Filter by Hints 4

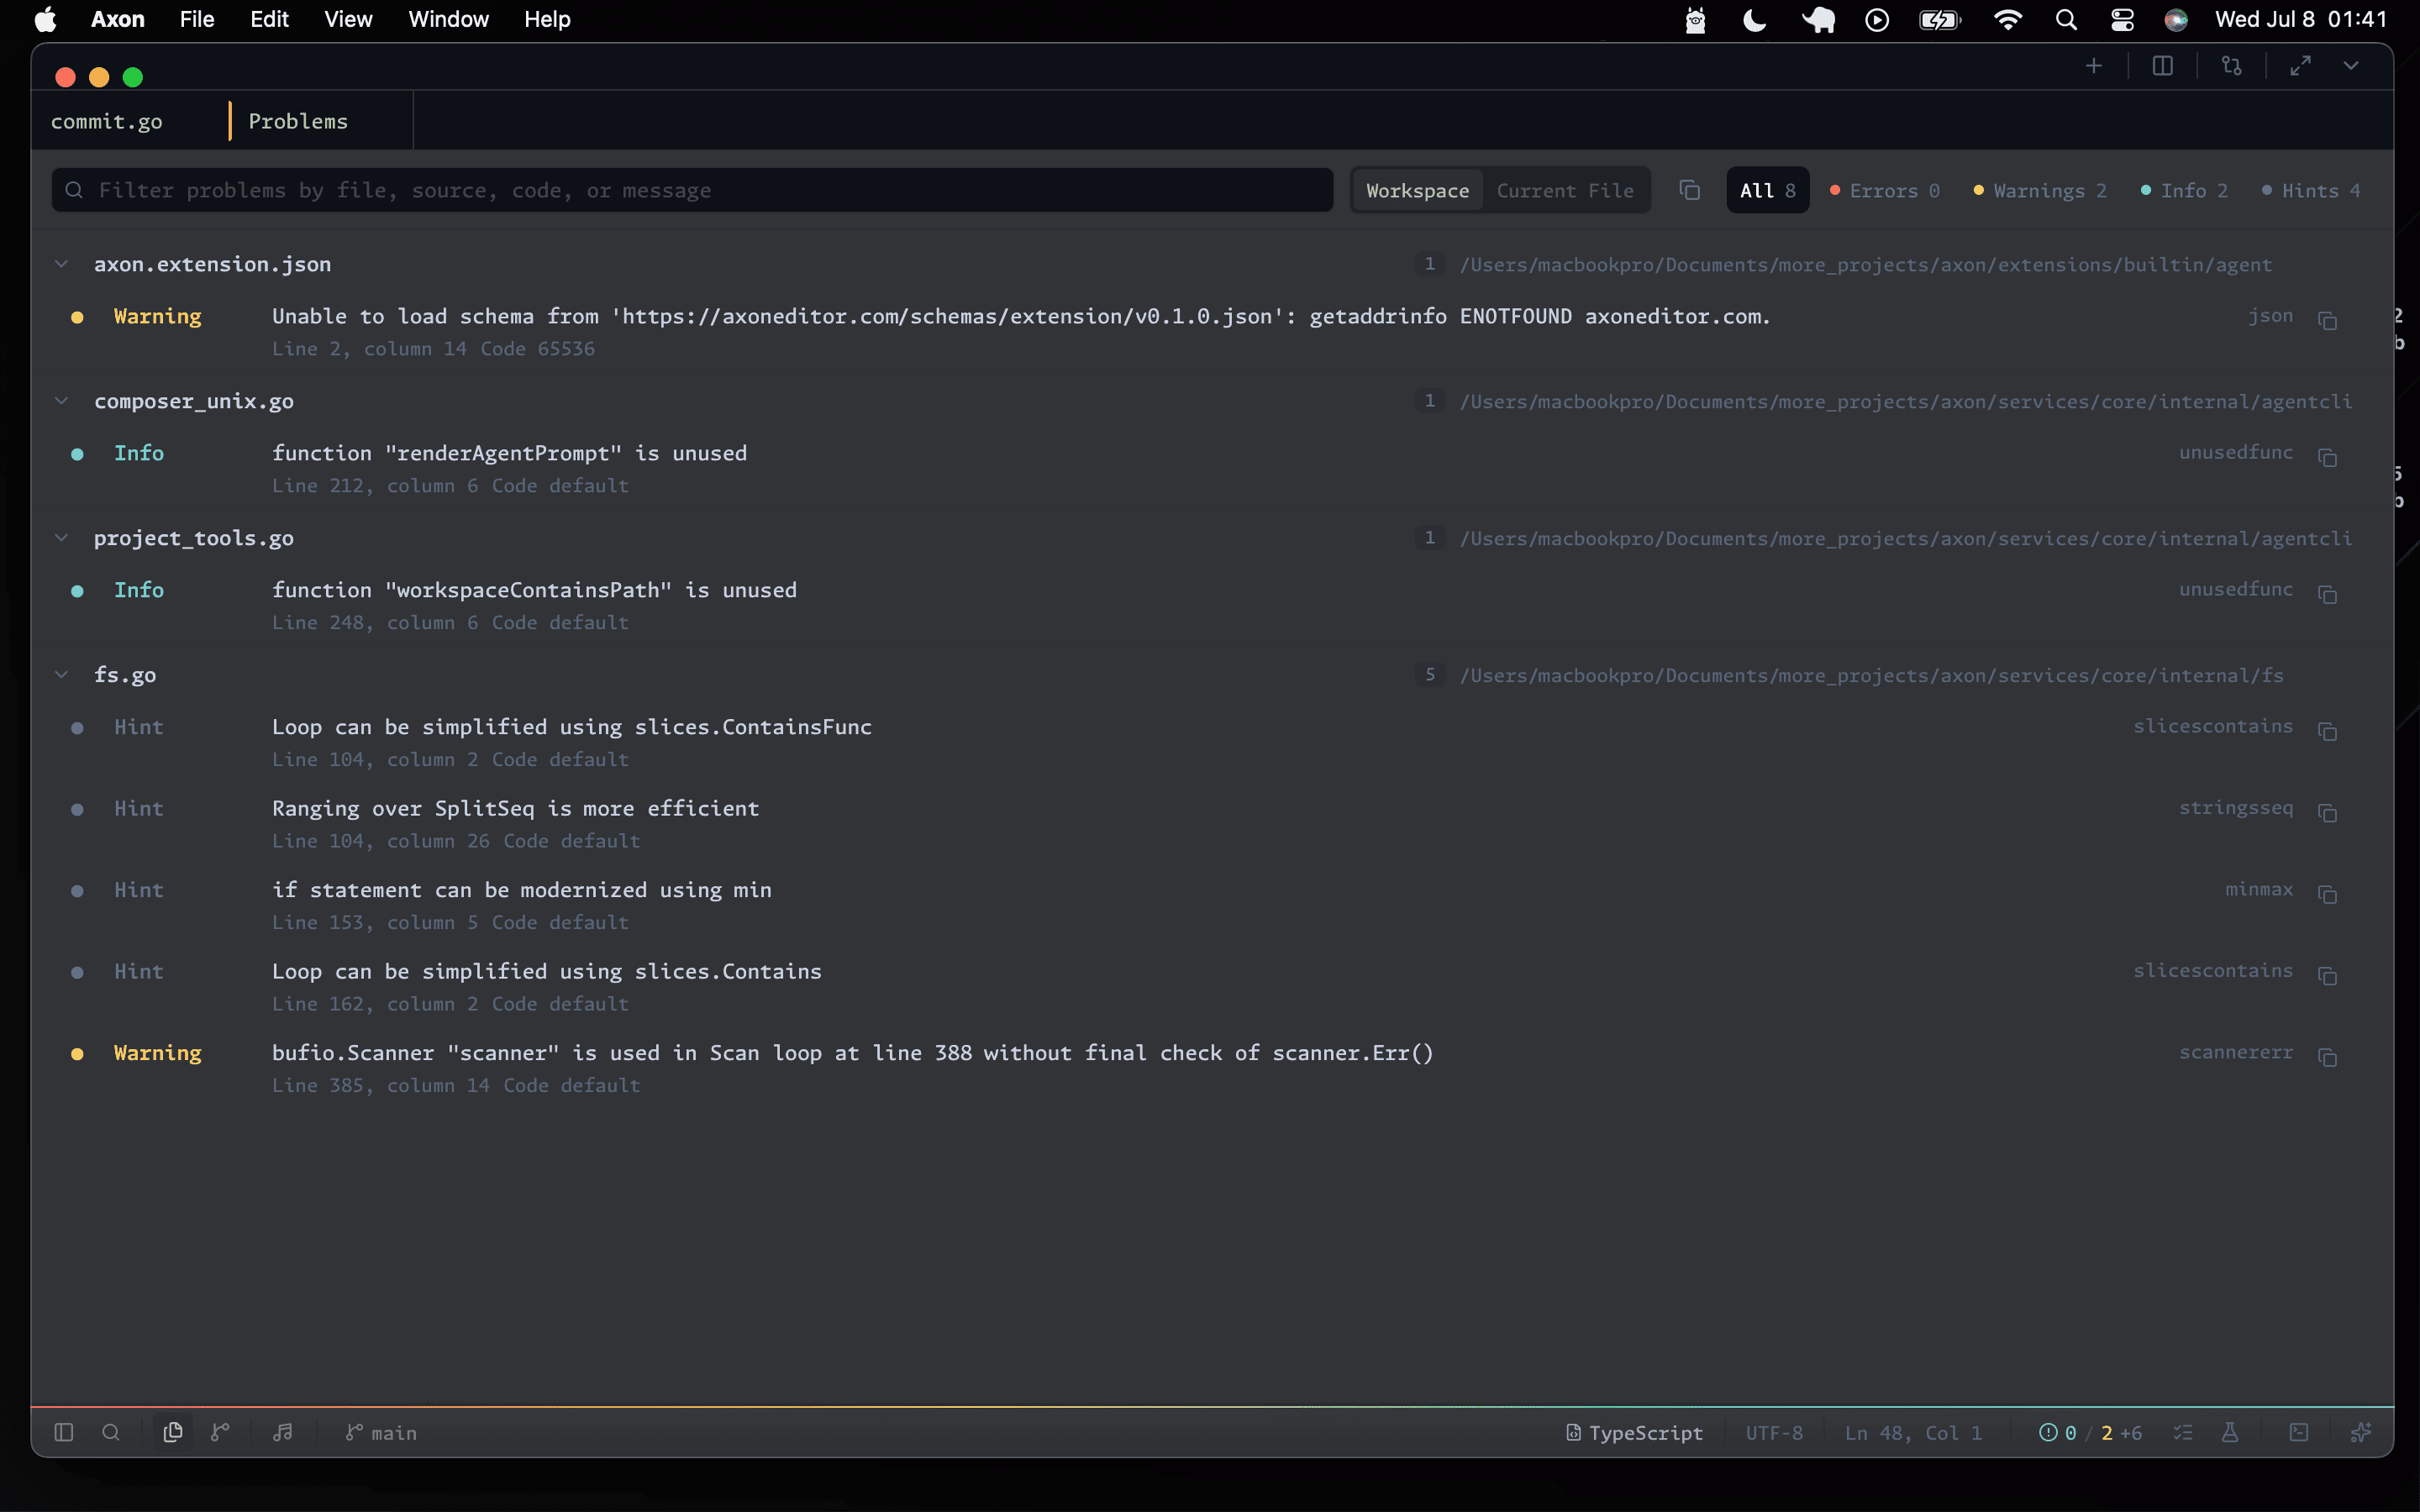[2311, 190]
